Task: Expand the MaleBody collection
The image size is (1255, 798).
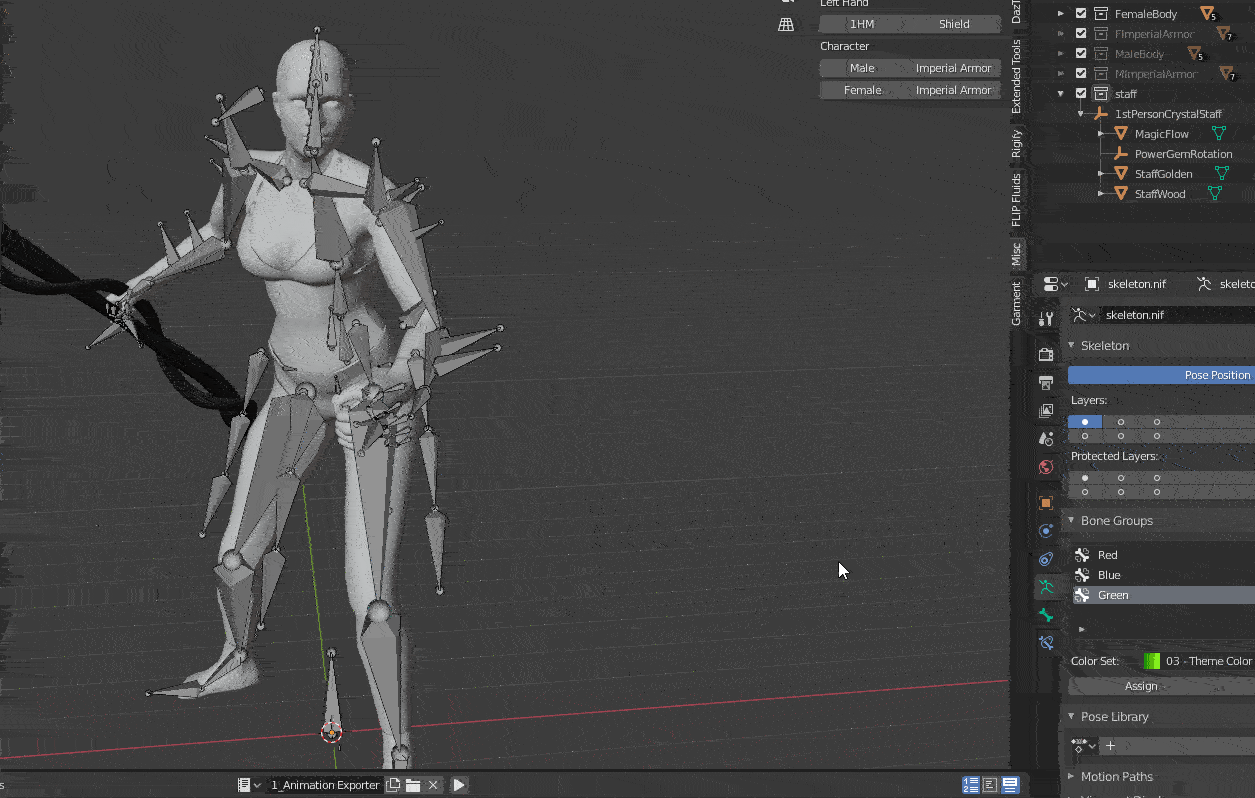Action: click(1061, 54)
